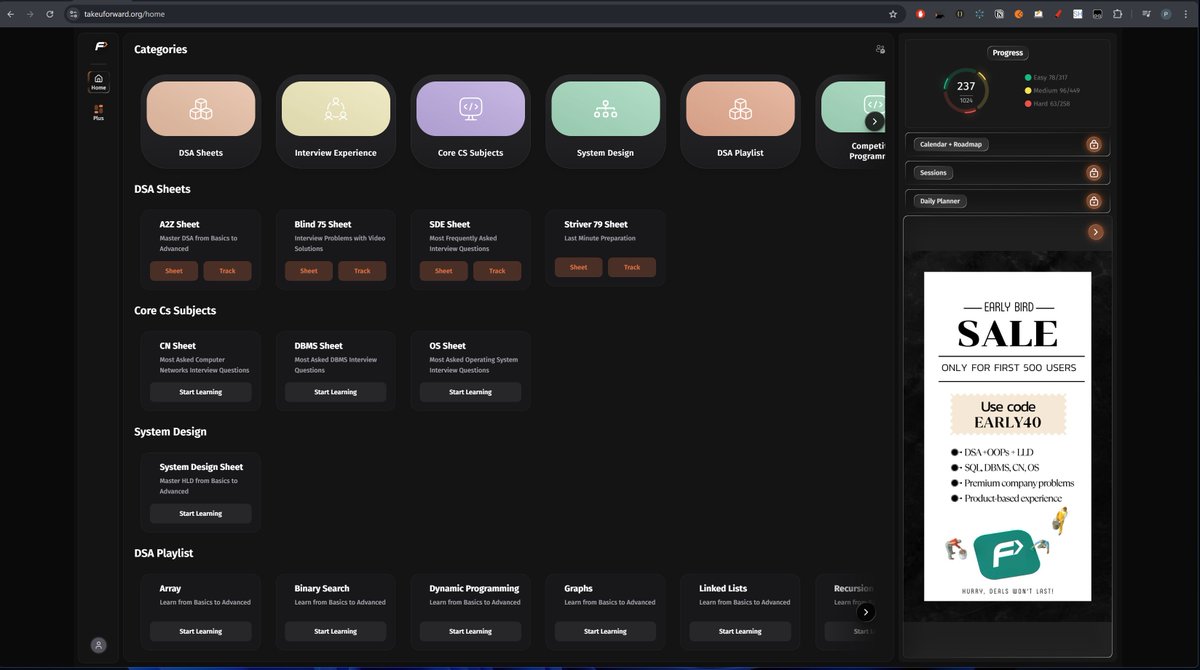Click the circular progress ring showing 237
Image resolution: width=1200 pixels, height=670 pixels.
point(966,92)
